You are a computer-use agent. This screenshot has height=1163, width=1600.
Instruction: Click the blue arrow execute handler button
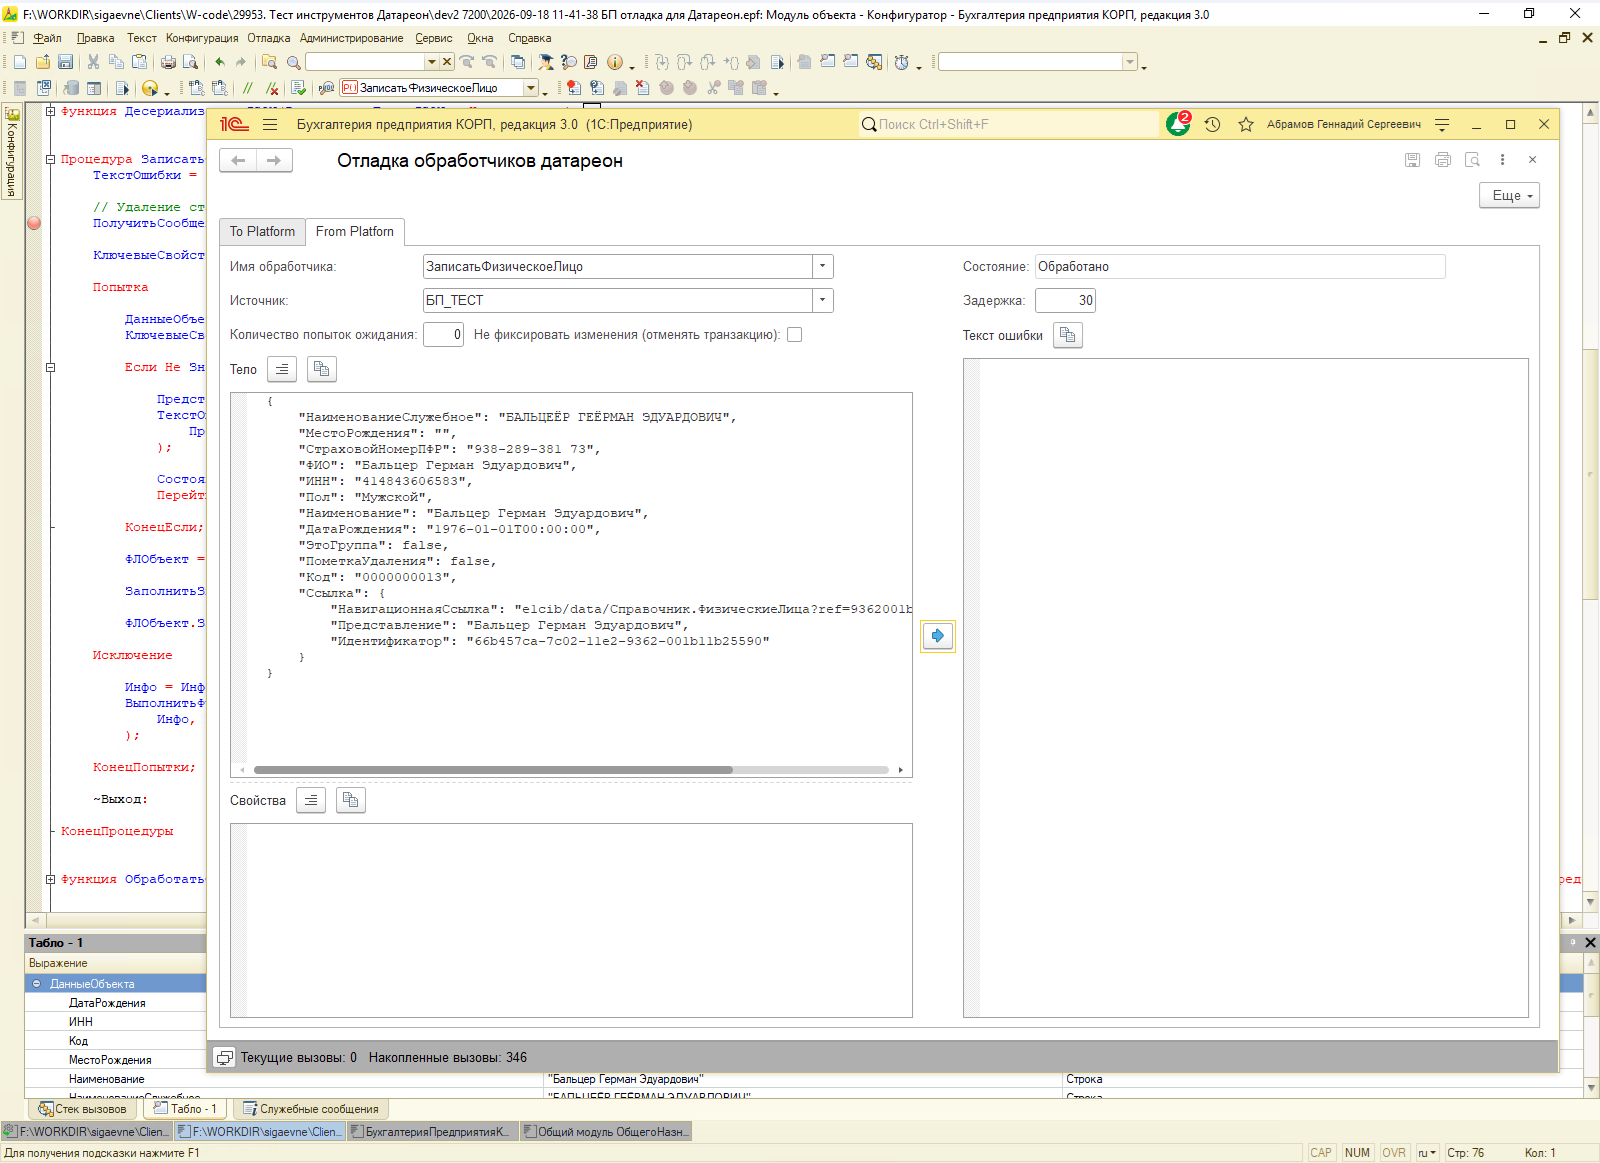(937, 636)
